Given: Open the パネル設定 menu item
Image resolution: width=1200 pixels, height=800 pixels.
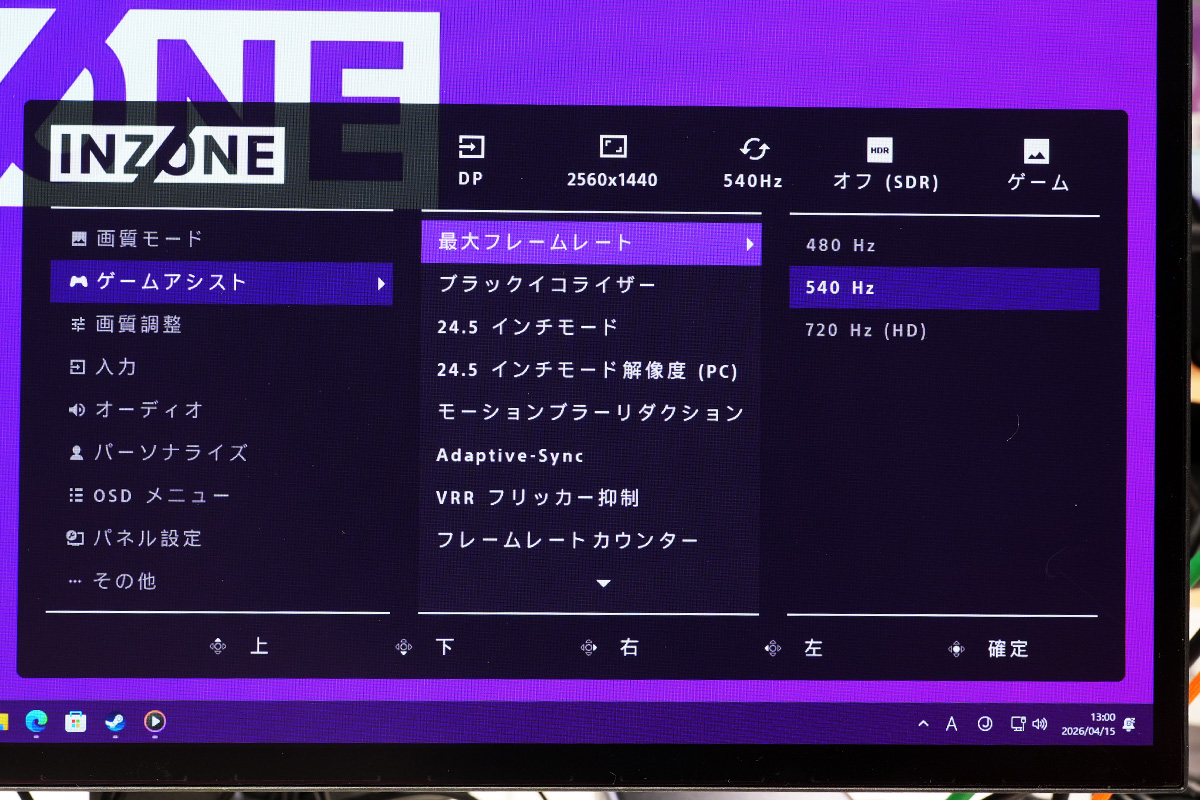Looking at the screenshot, I should (x=147, y=538).
